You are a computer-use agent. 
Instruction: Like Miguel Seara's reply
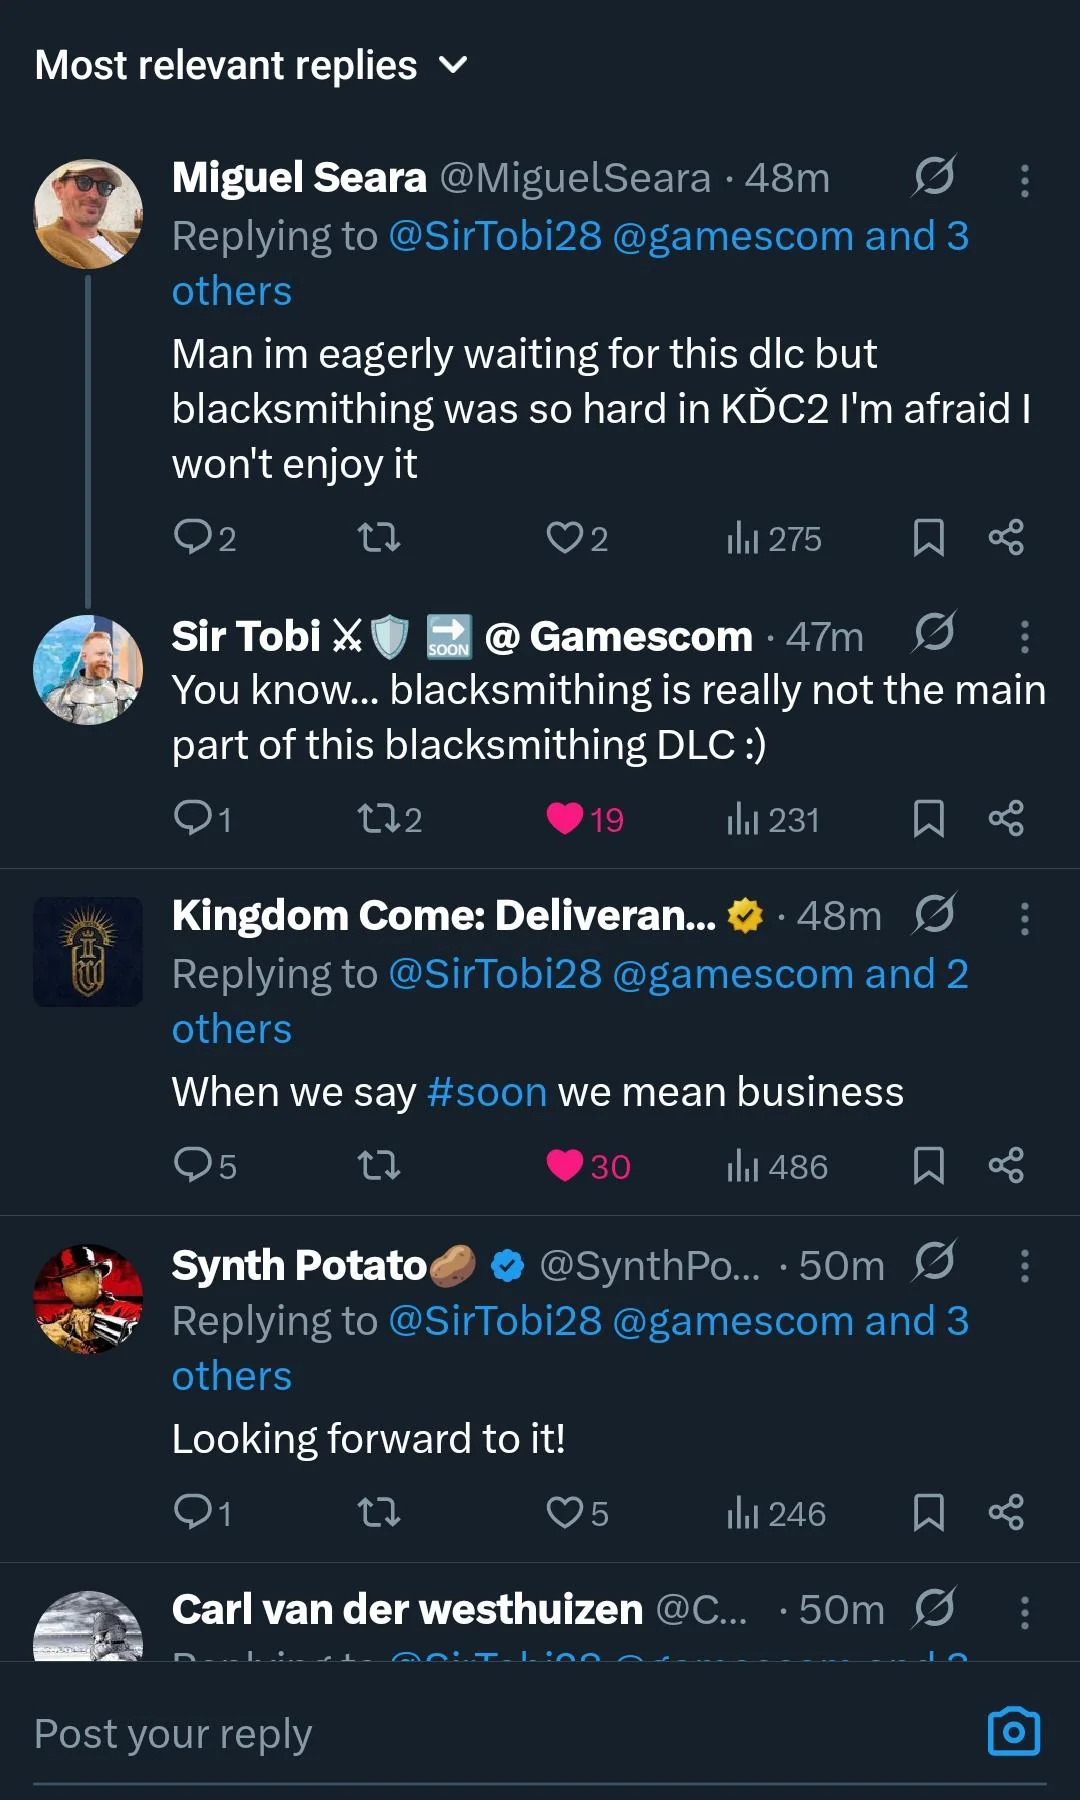coord(576,539)
